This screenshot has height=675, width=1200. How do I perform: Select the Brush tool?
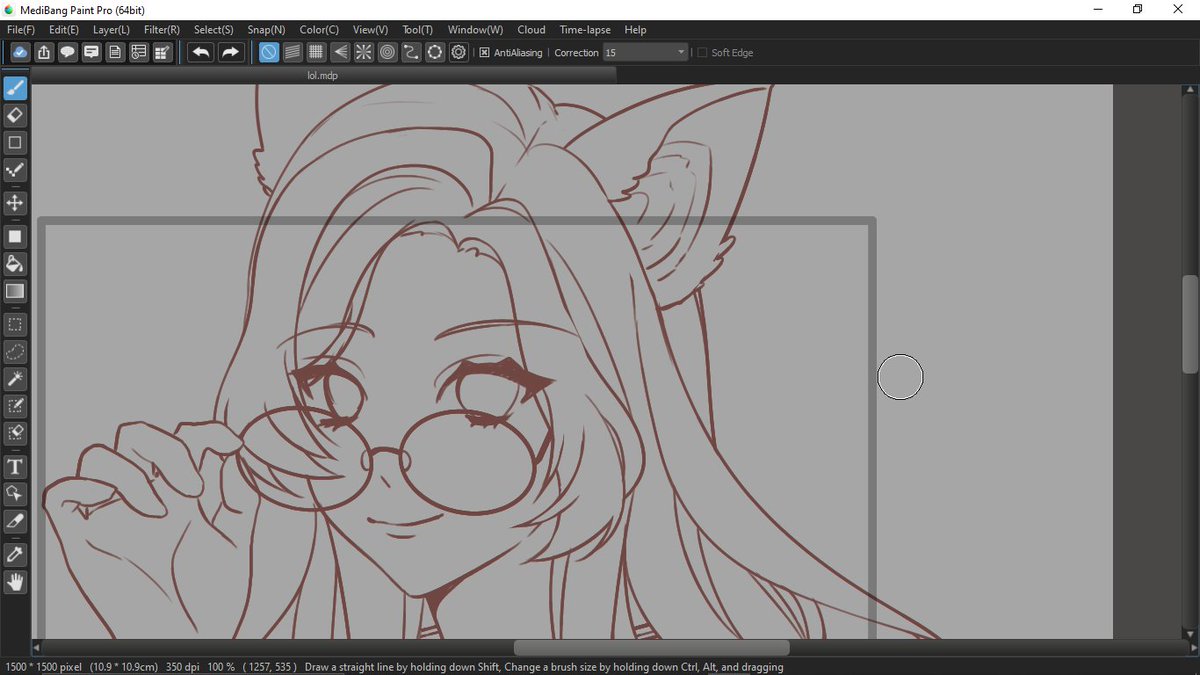(x=15, y=89)
